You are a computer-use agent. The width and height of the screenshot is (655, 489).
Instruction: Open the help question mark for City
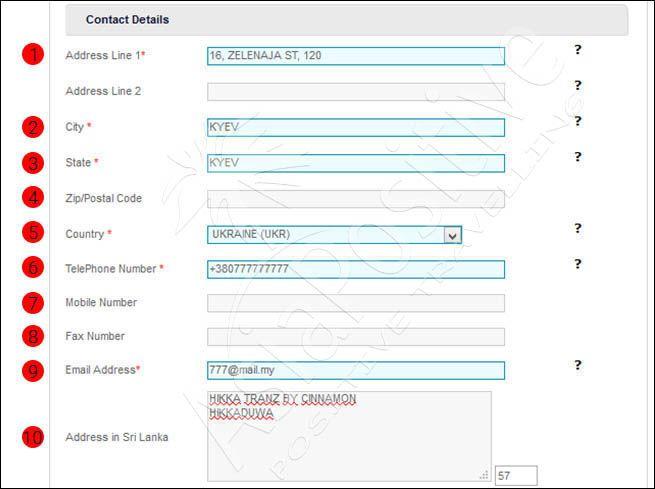(577, 121)
